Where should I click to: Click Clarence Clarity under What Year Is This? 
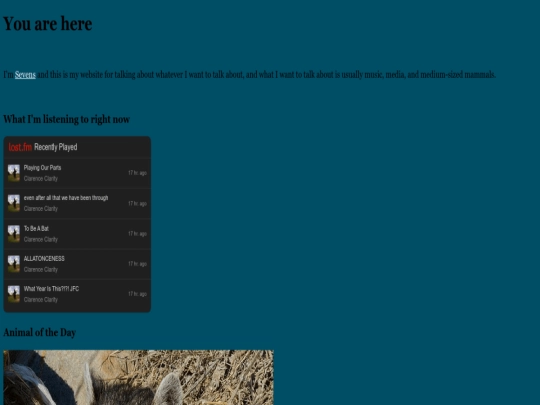click(41, 300)
